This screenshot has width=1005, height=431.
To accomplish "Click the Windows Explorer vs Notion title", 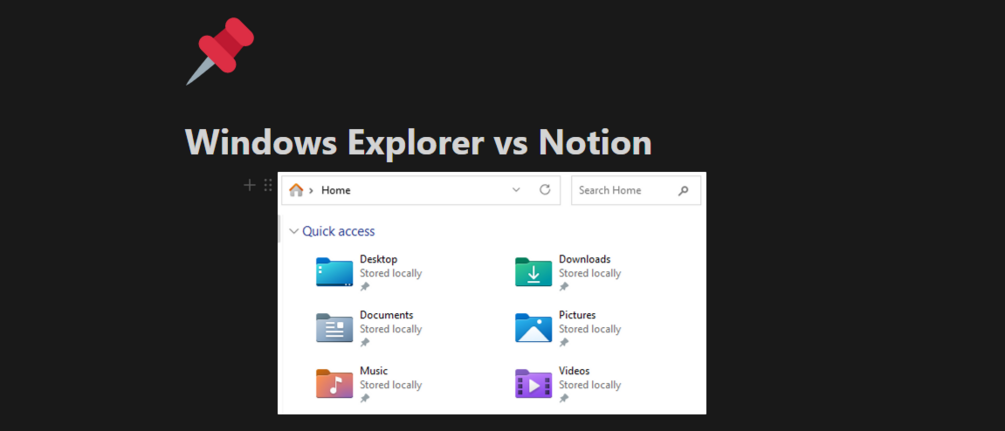I will click(419, 142).
